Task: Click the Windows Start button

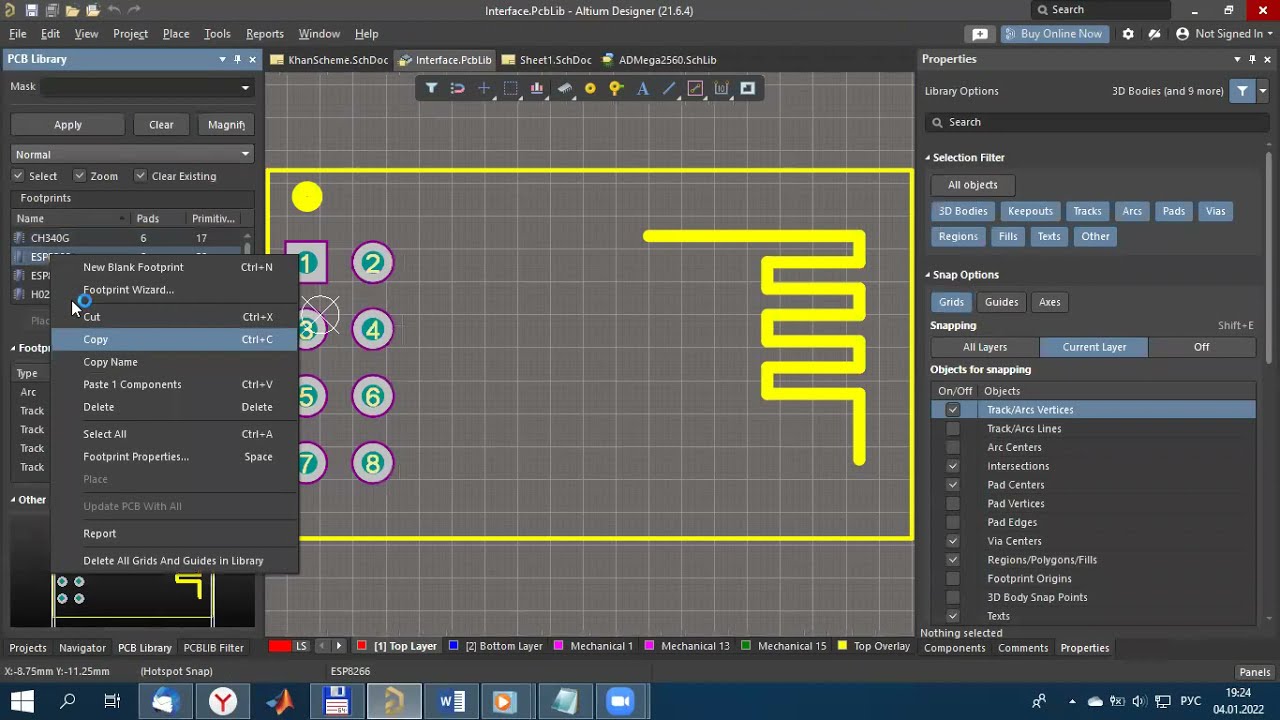Action: coord(22,701)
